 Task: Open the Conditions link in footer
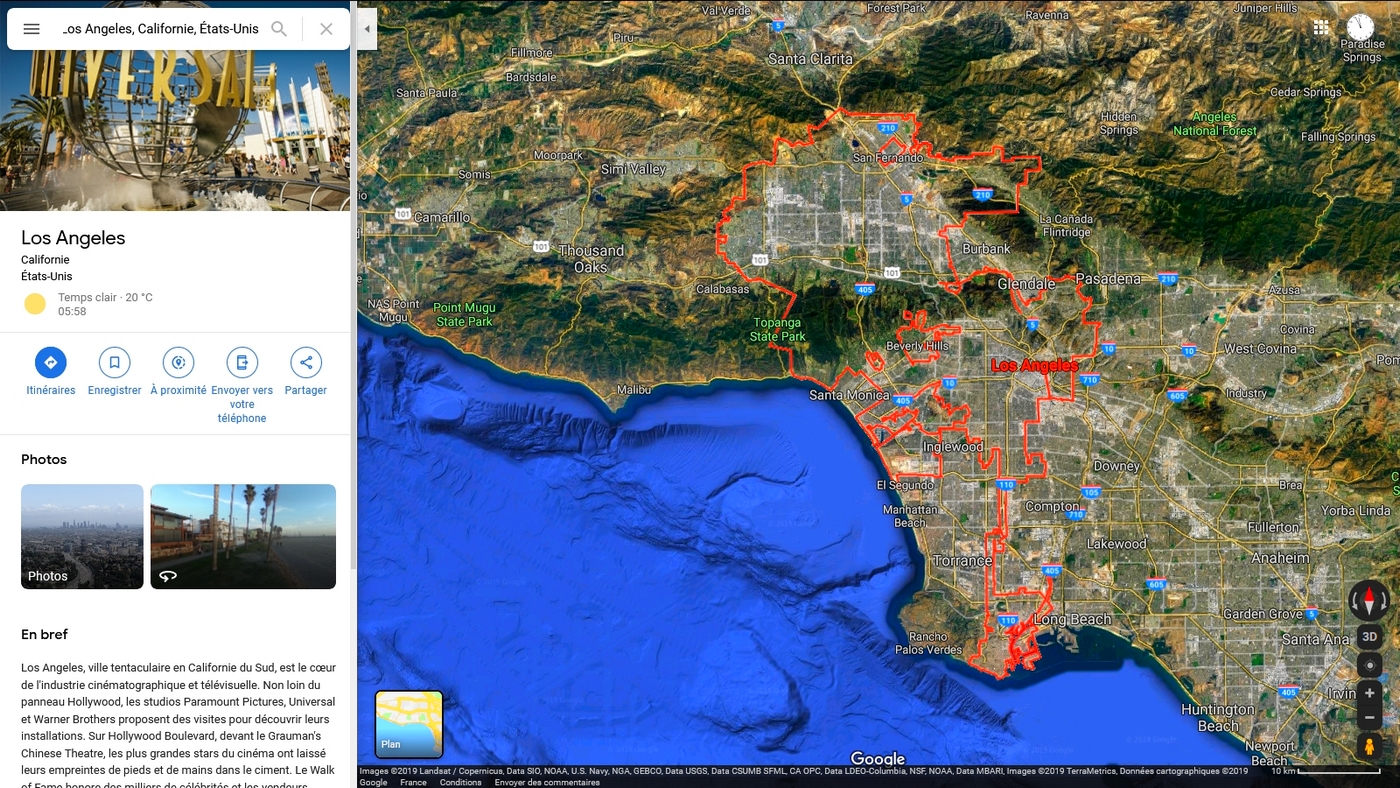[x=460, y=782]
